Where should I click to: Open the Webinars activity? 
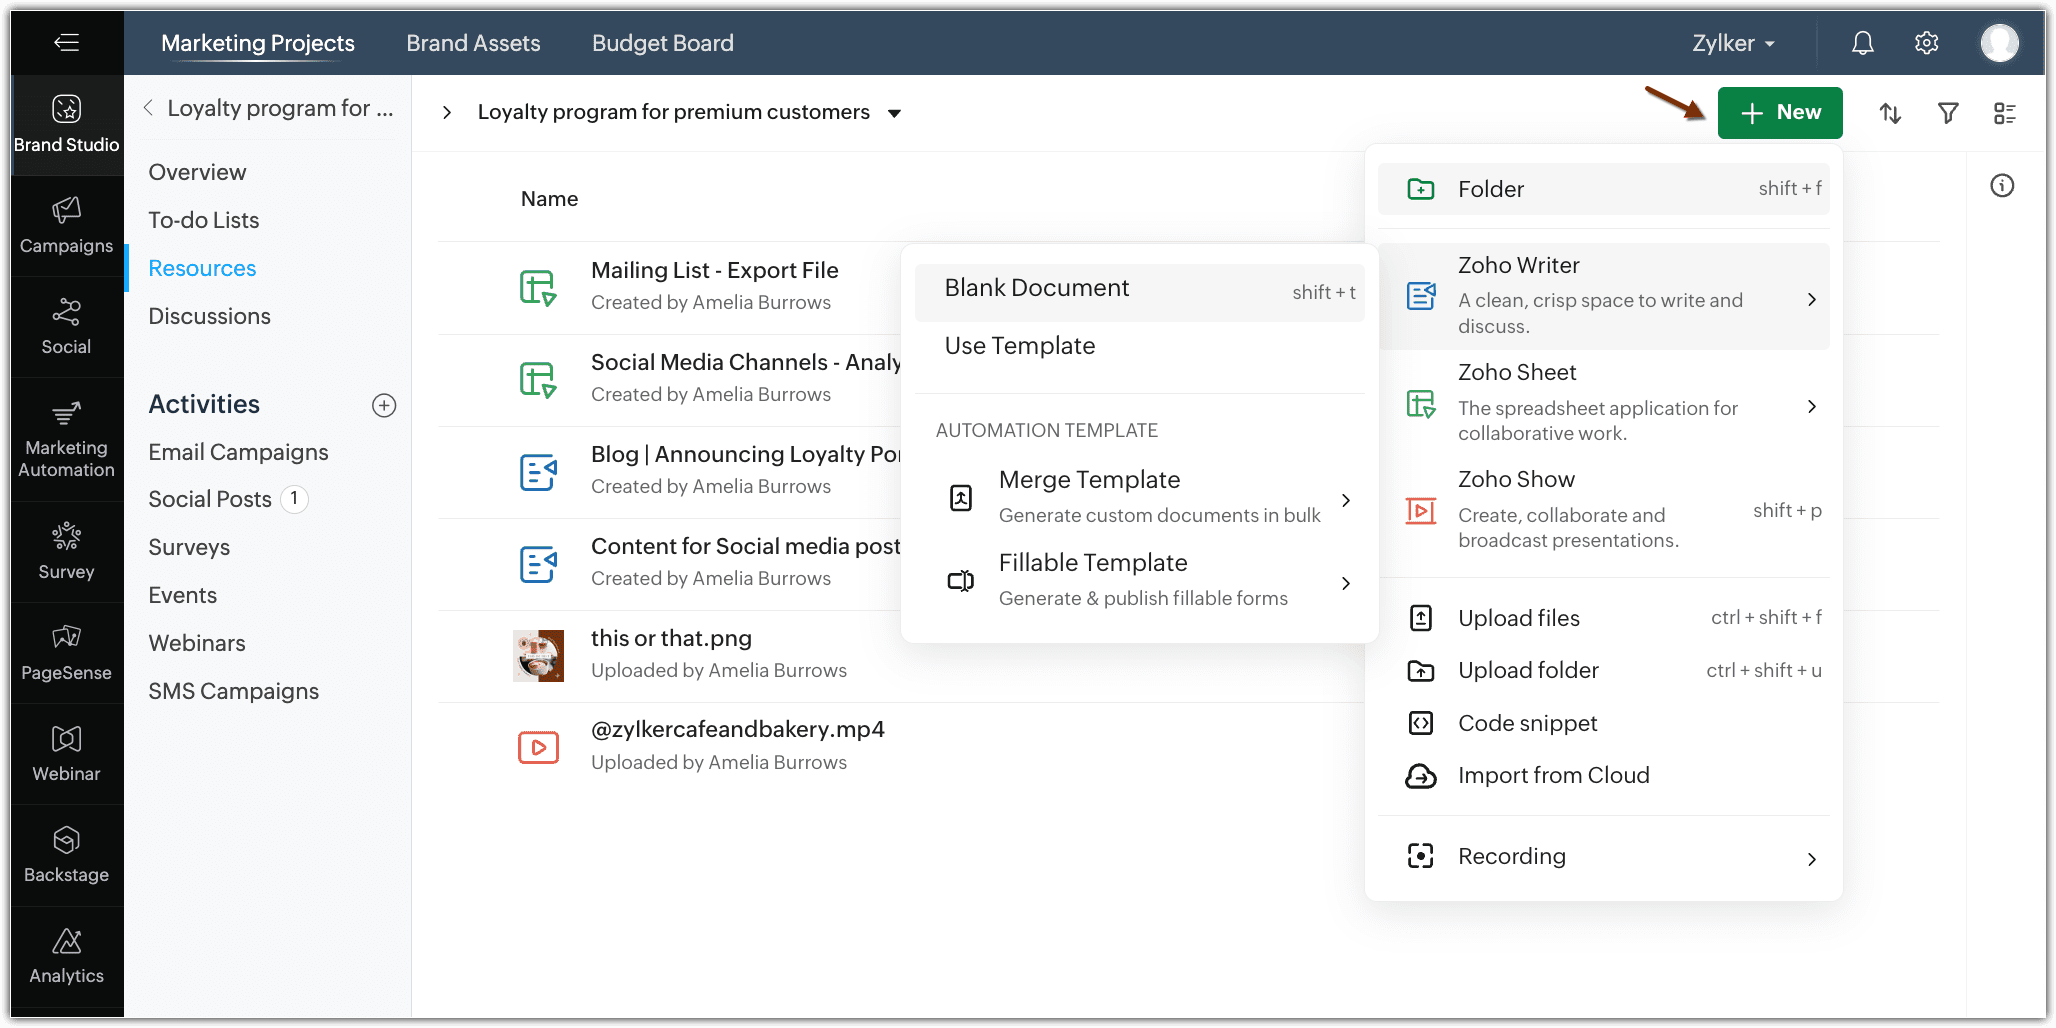click(197, 643)
